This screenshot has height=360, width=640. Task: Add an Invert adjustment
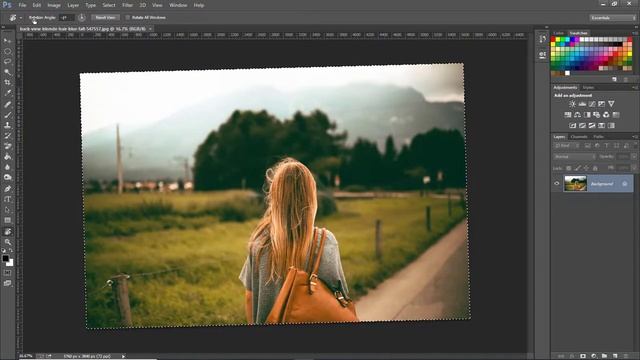point(572,125)
